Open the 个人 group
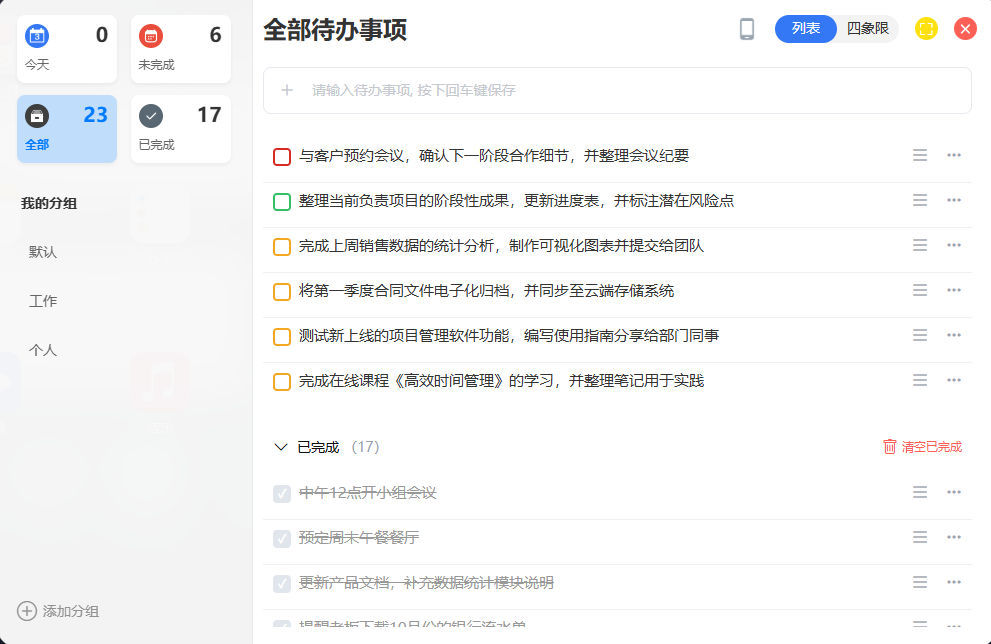 tap(43, 350)
